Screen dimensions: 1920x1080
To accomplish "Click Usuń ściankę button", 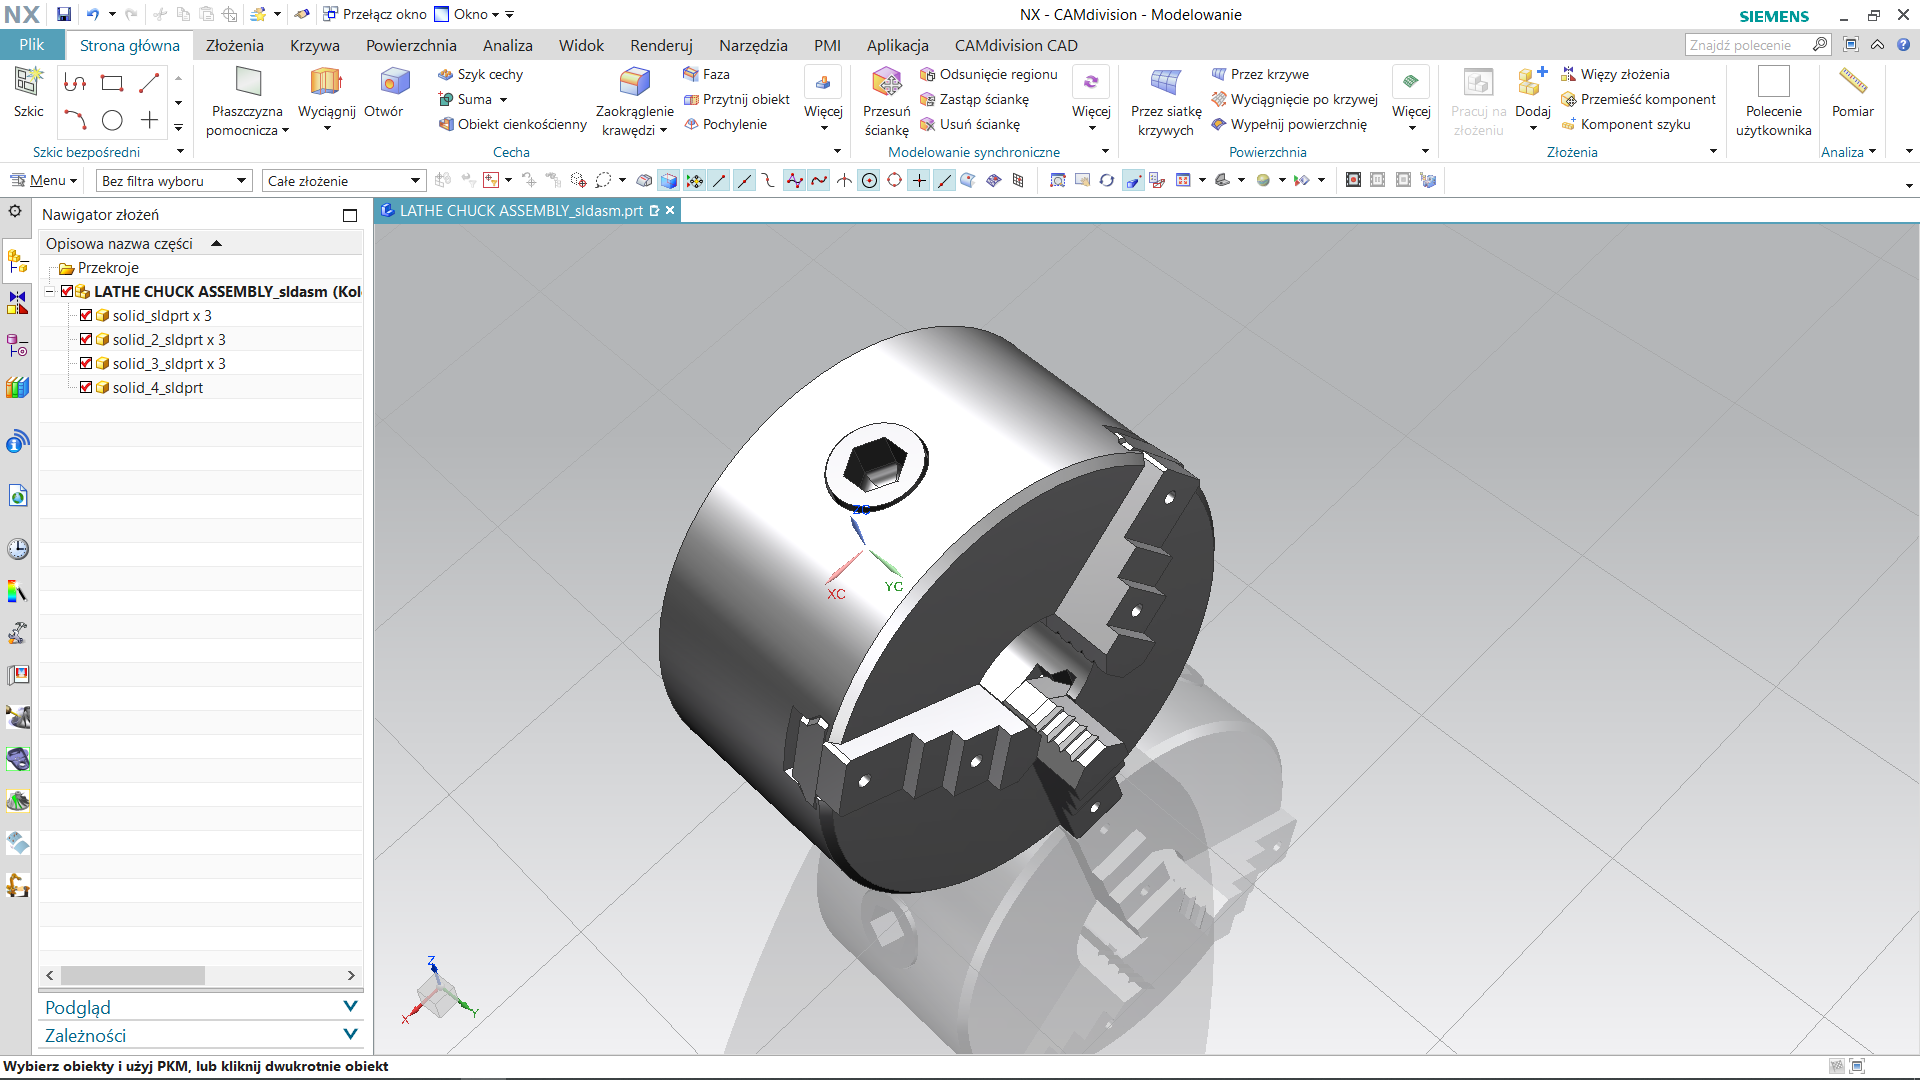I will coord(970,124).
